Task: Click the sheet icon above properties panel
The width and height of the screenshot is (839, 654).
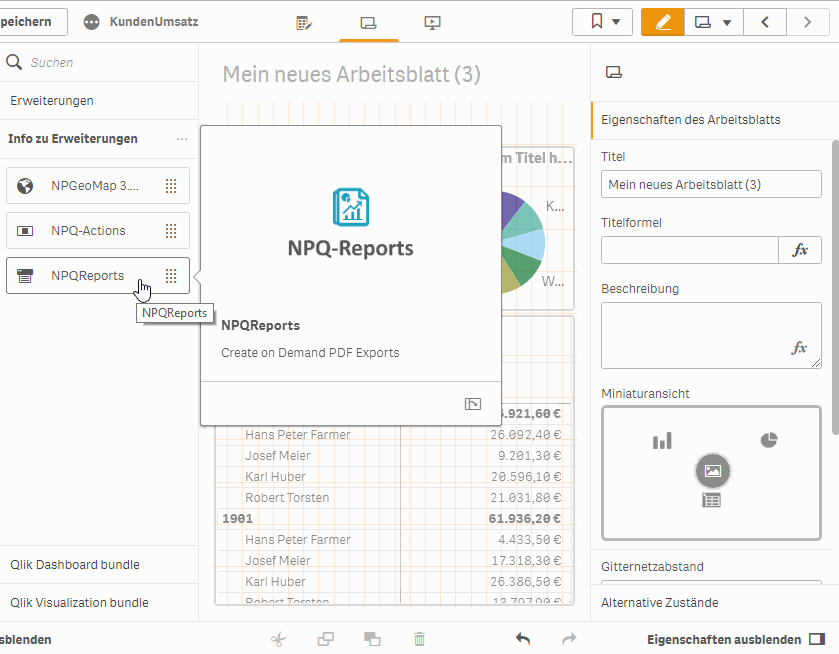Action: [x=614, y=72]
